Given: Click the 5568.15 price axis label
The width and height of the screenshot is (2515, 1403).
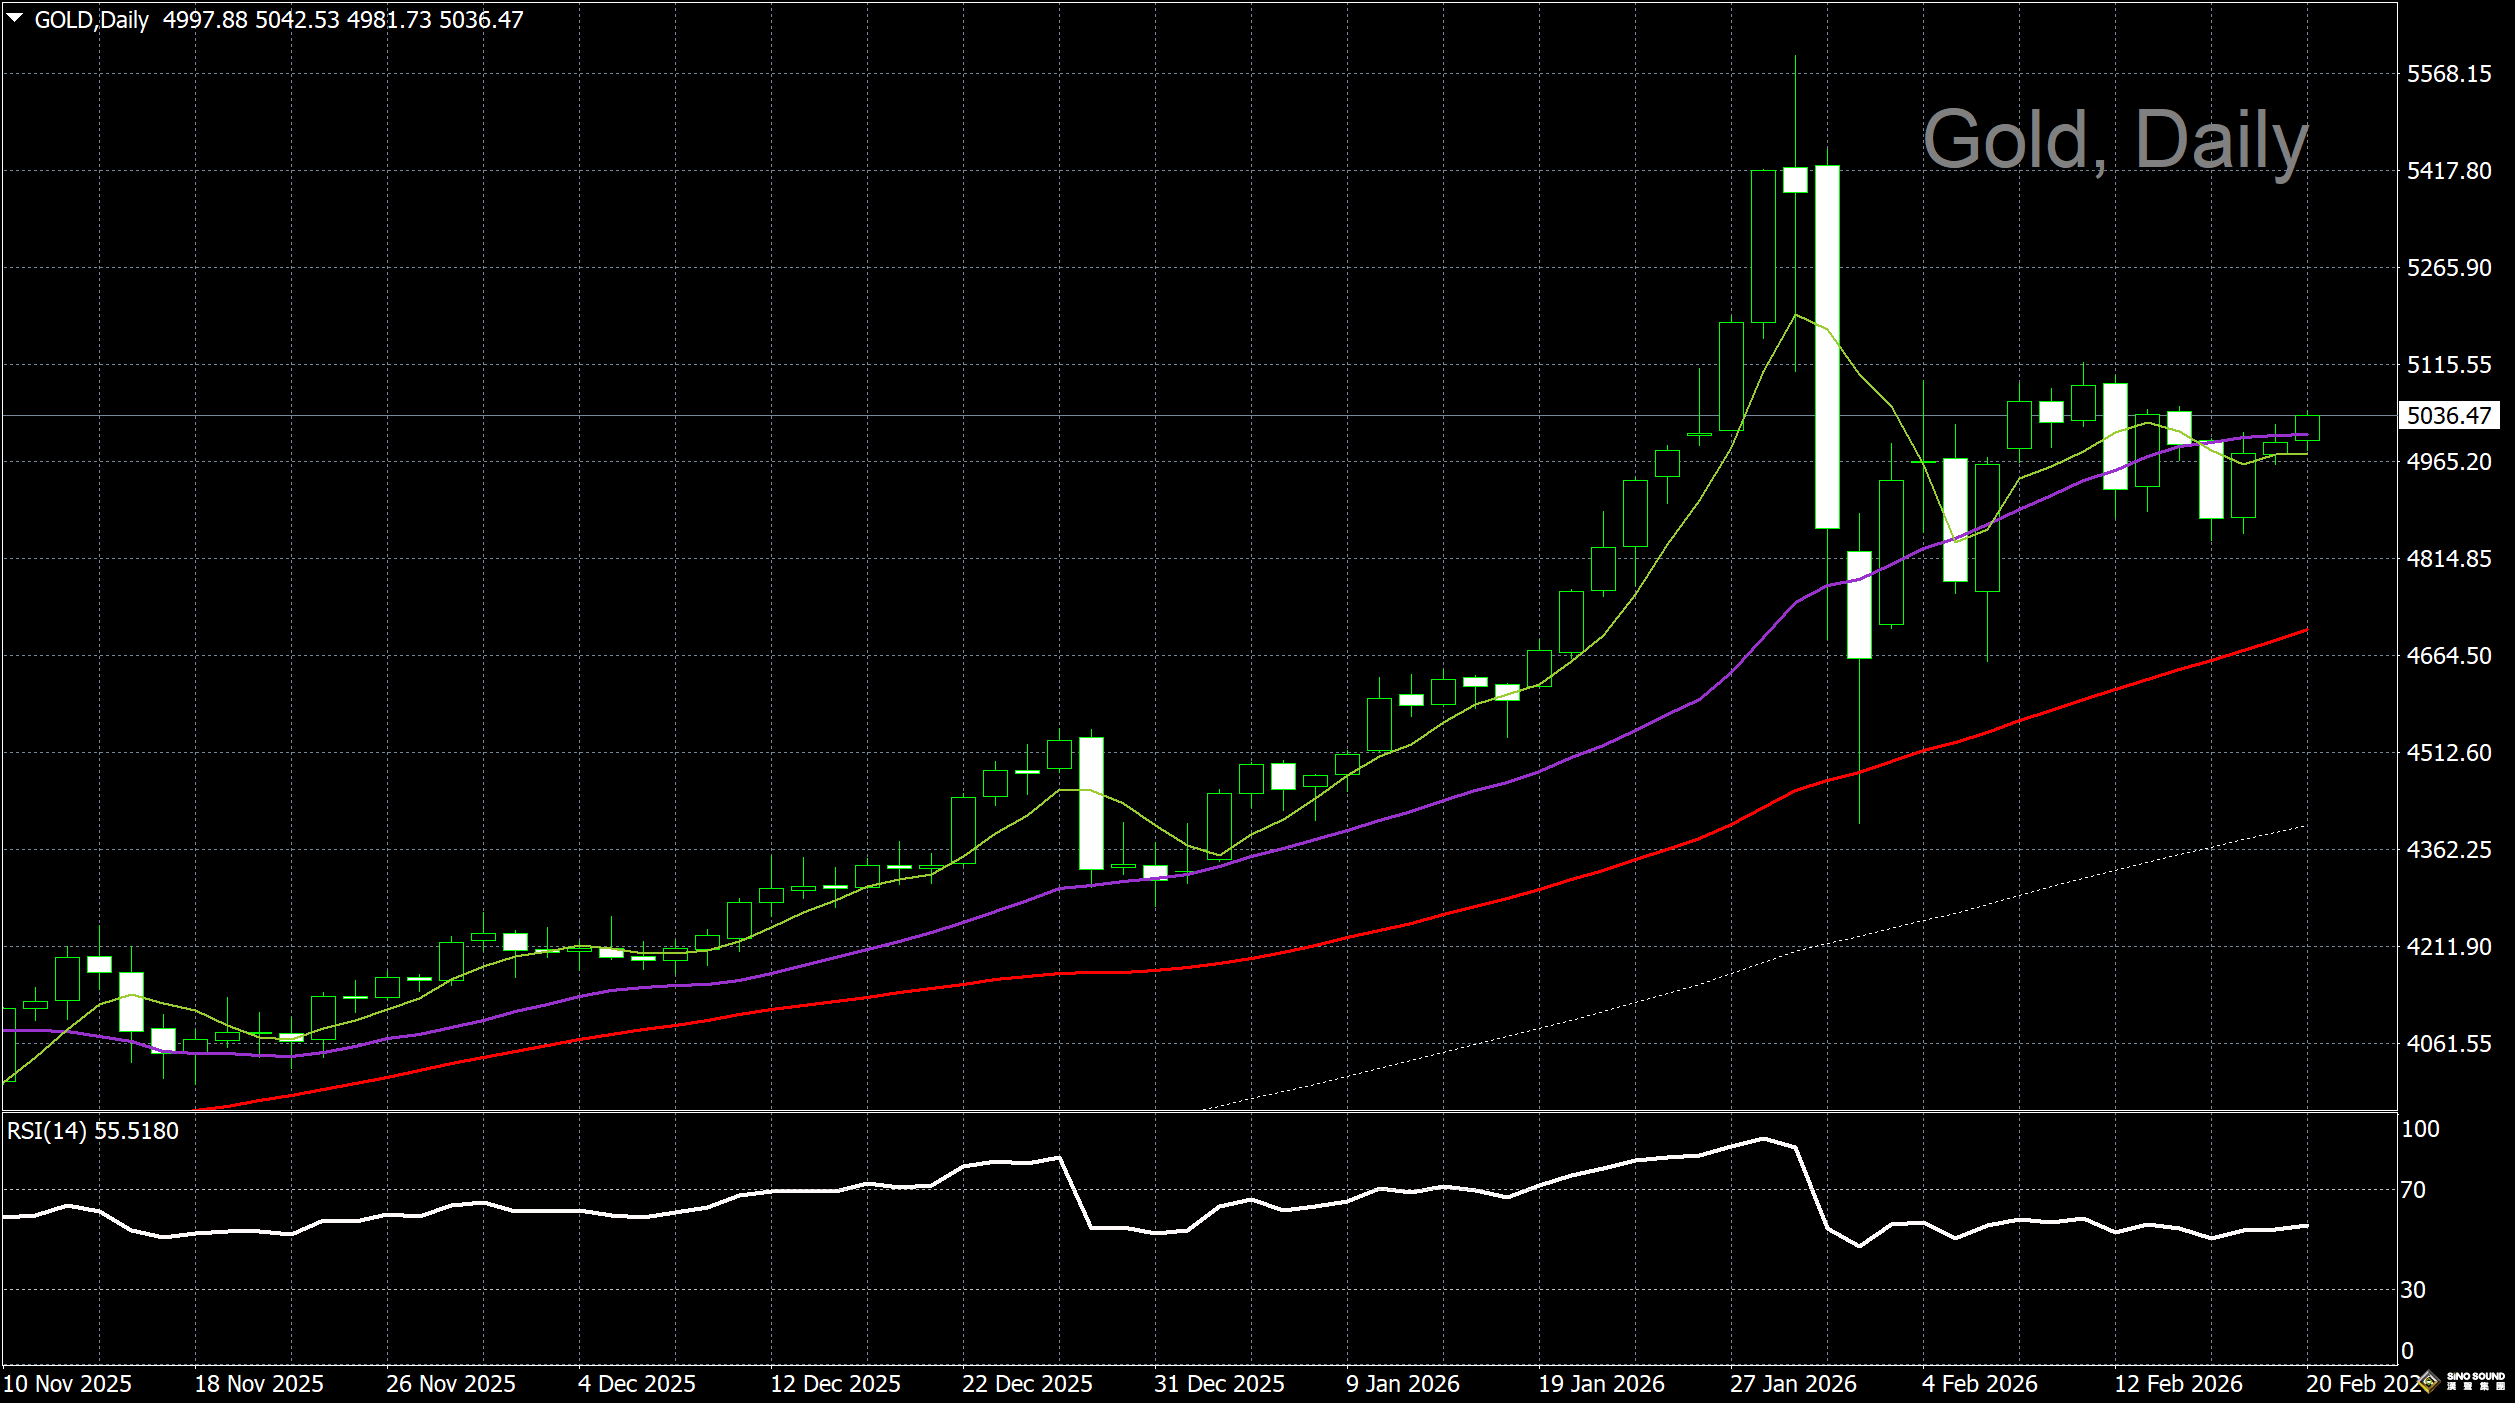Looking at the screenshot, I should click(2448, 74).
